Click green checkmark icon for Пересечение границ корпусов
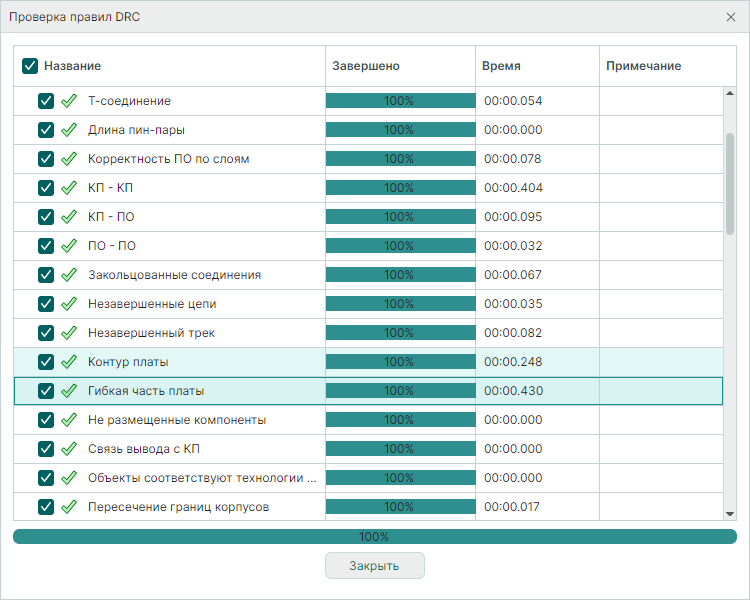The width and height of the screenshot is (750, 600). (69, 507)
